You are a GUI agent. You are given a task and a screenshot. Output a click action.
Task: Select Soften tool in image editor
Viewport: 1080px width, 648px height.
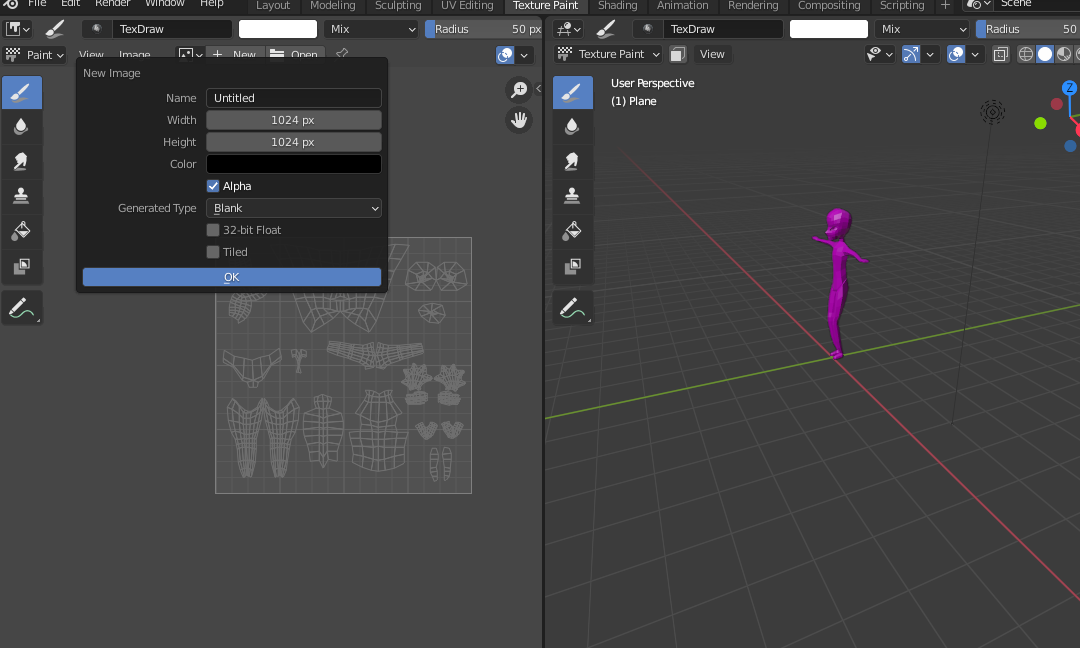(21, 127)
